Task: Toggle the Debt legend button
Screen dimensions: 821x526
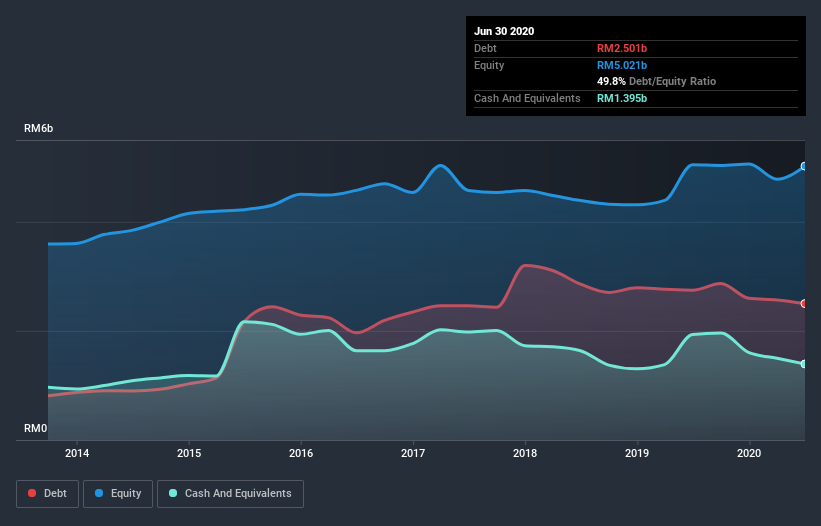Action: [47, 494]
